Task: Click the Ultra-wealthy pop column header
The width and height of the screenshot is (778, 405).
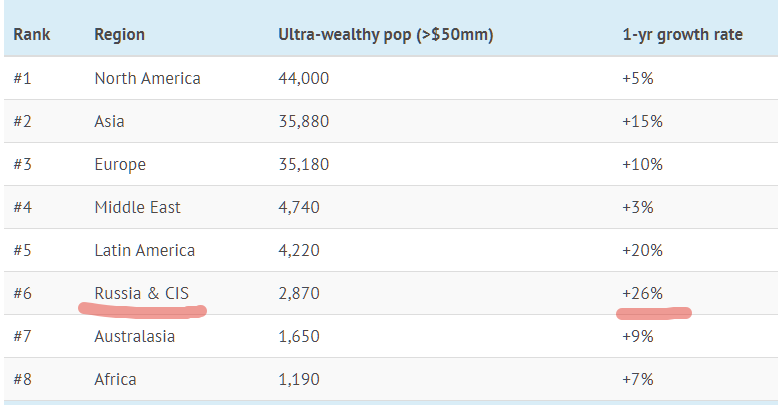Action: click(x=386, y=34)
